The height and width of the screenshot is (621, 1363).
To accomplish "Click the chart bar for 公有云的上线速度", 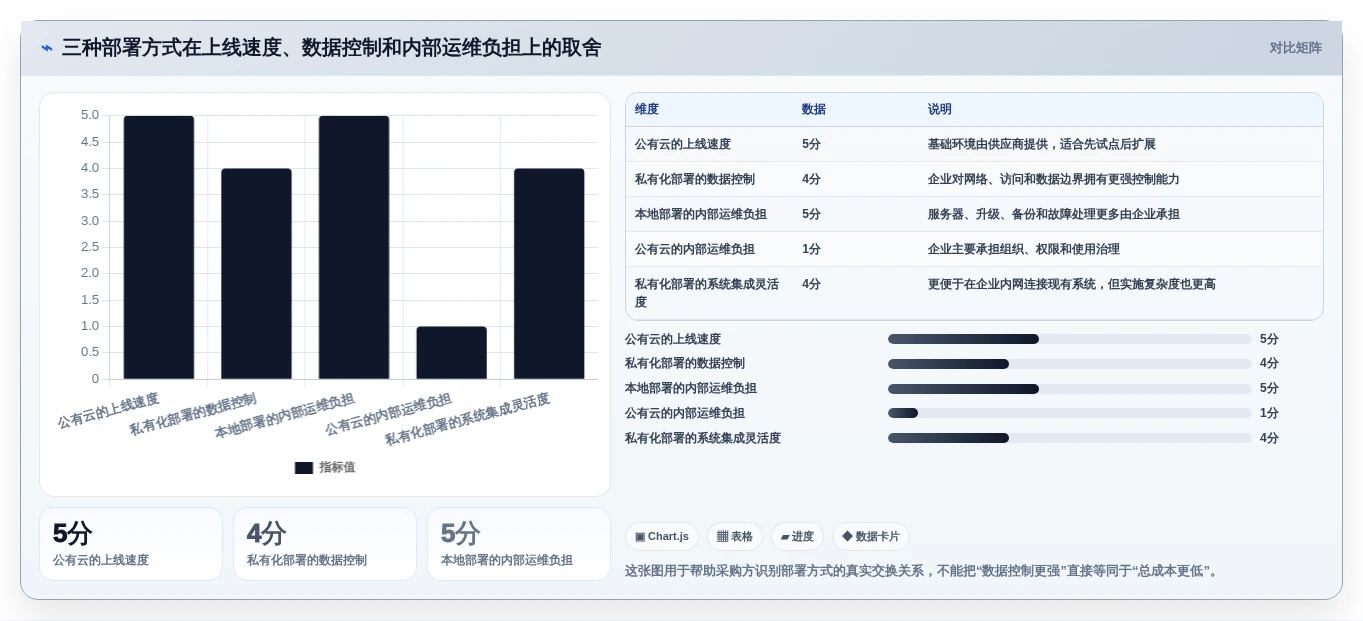I will point(159,247).
